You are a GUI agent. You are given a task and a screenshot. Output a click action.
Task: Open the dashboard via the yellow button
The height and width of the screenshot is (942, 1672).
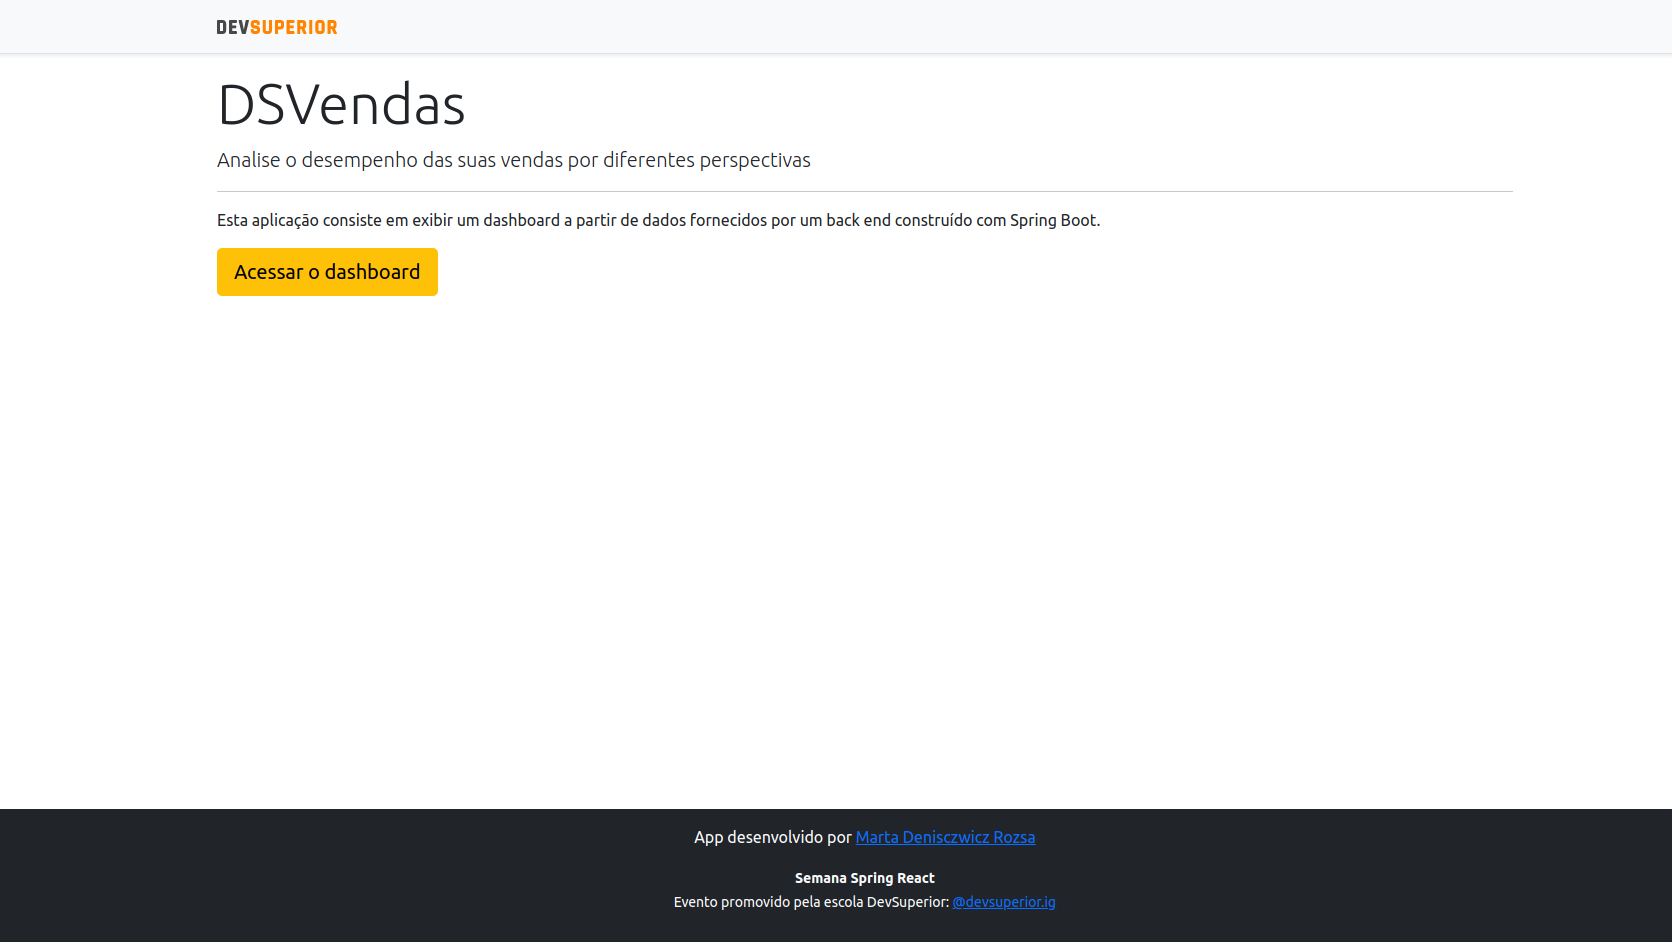click(x=327, y=271)
